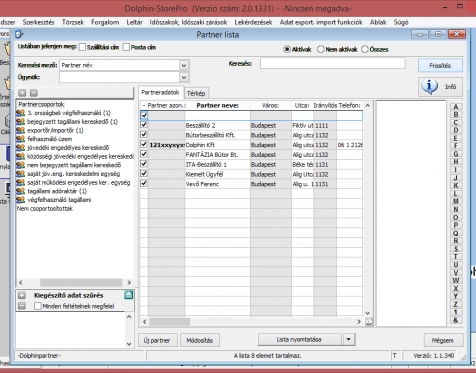Click the grid scroll-down arrow
This screenshot has width=476, height=373.
point(367,313)
